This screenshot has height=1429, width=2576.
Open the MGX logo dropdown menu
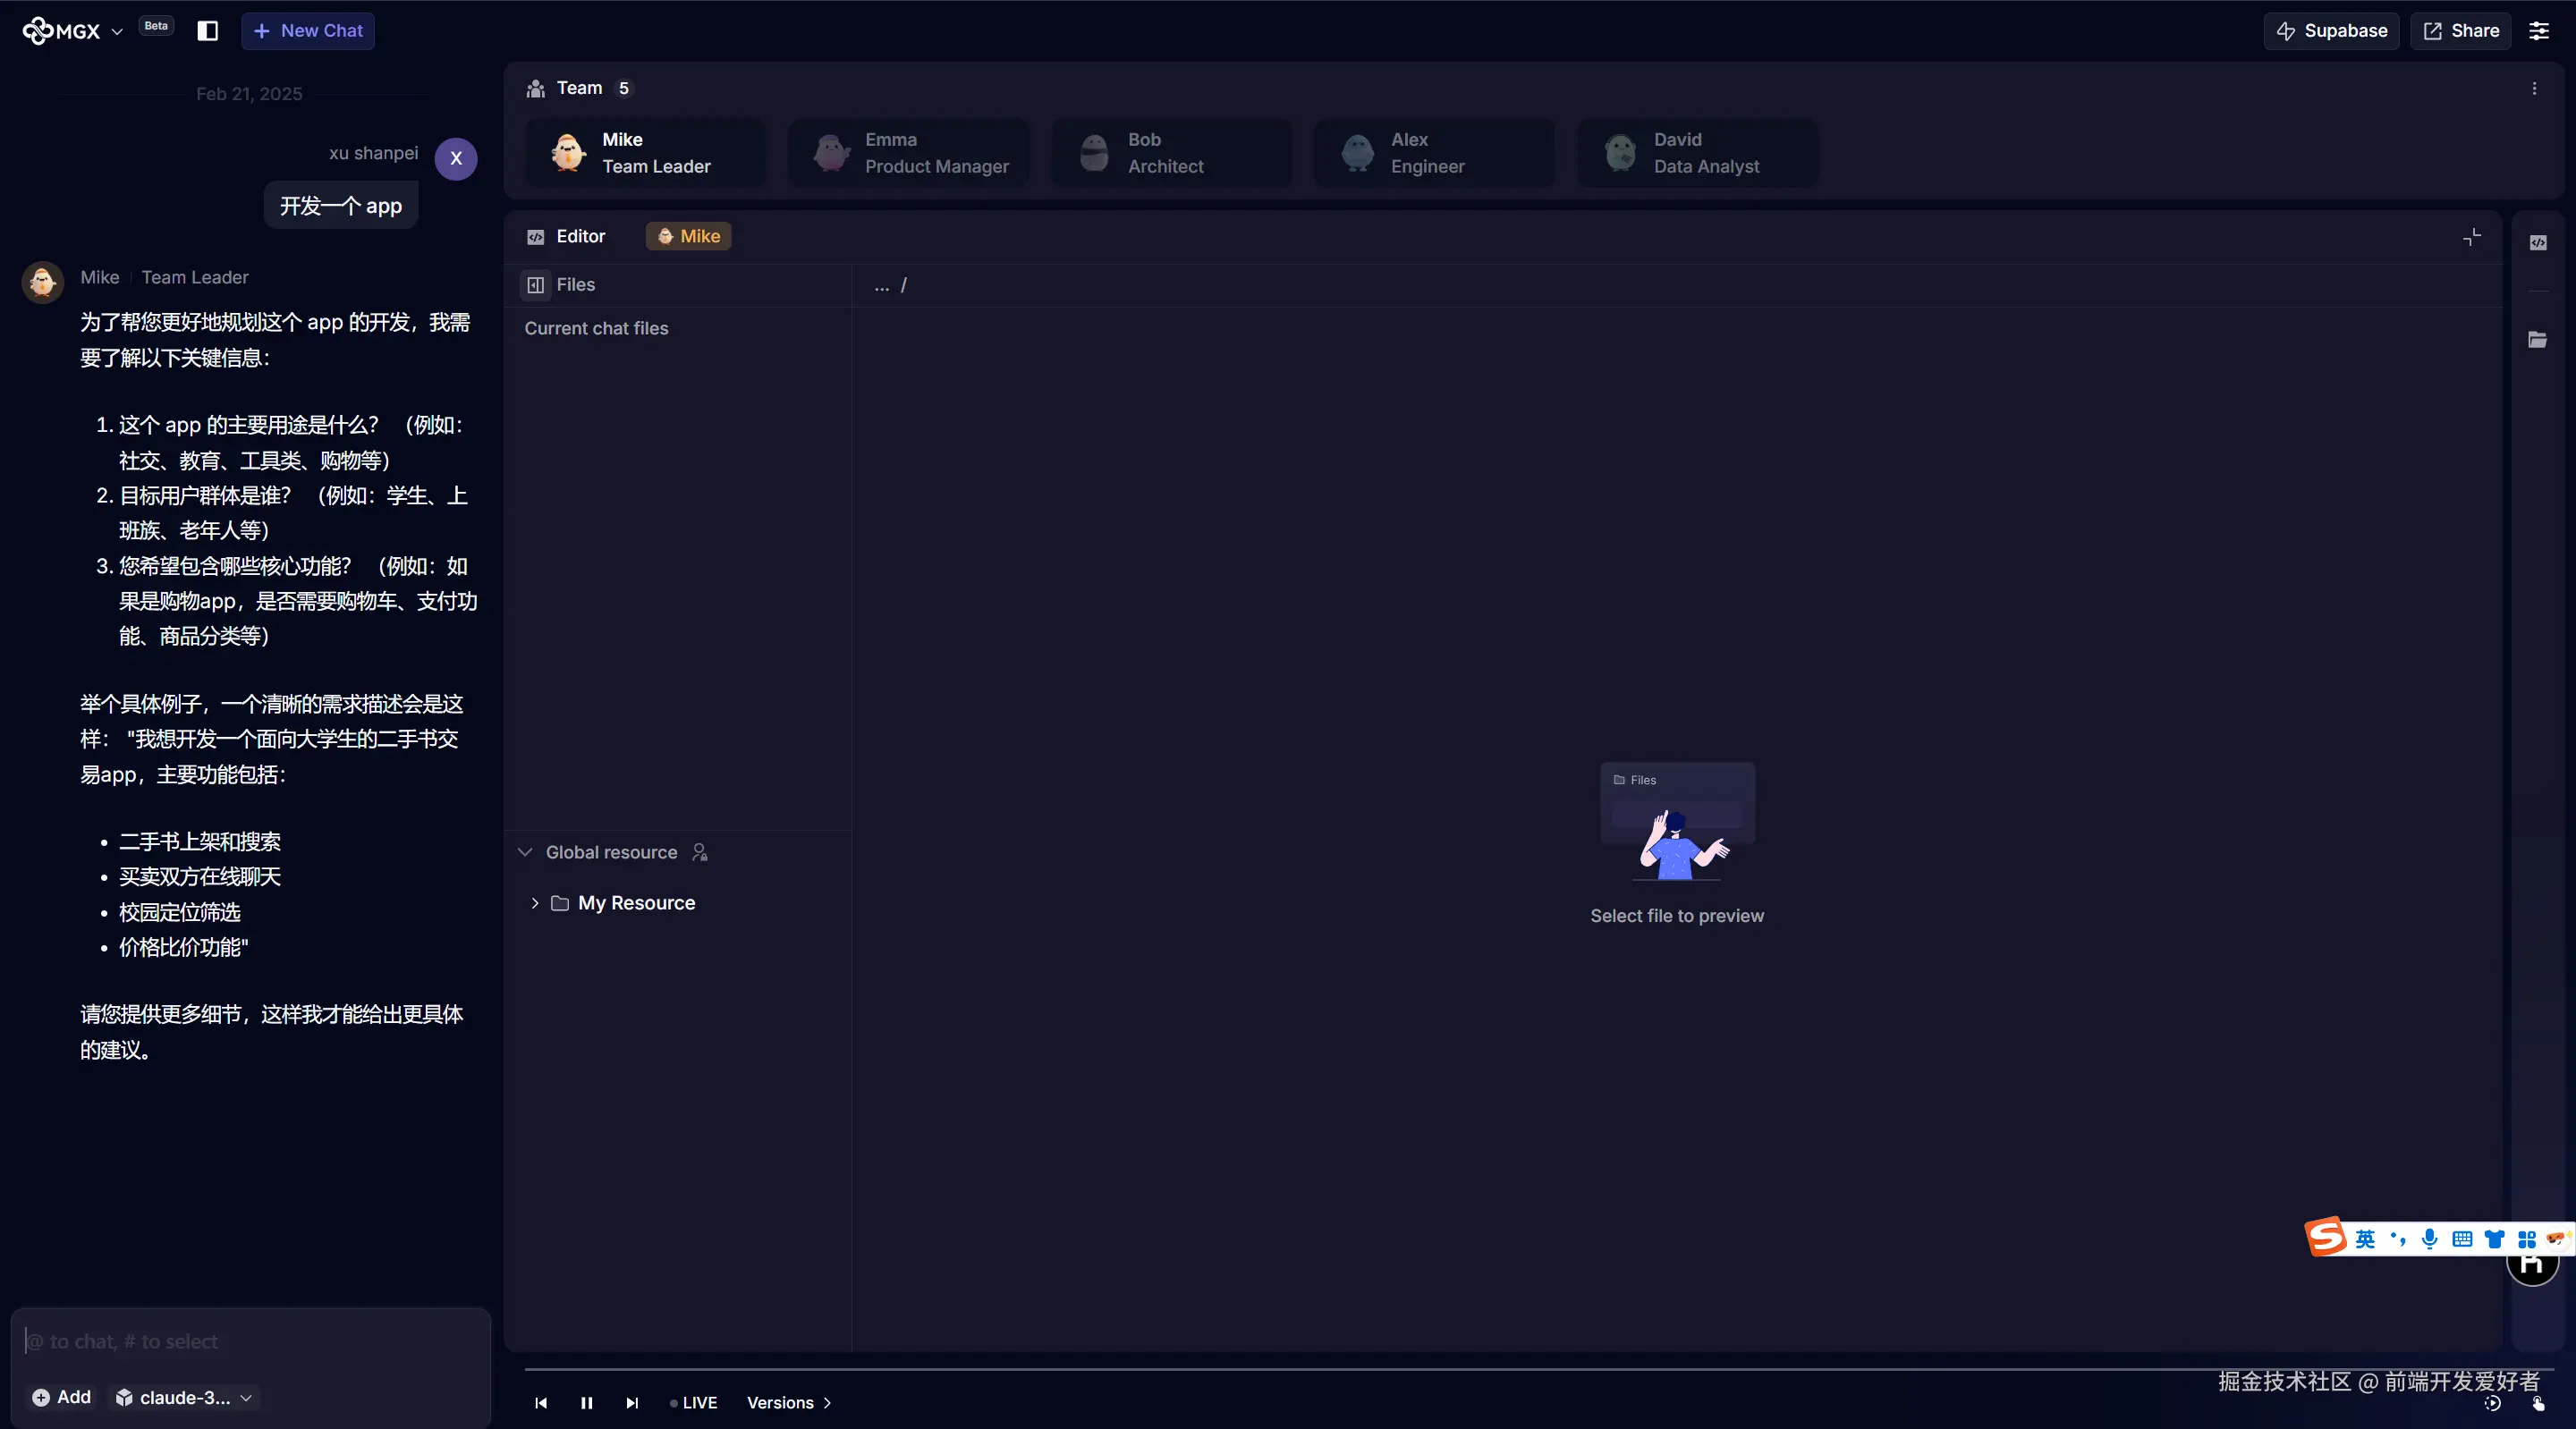[x=117, y=32]
